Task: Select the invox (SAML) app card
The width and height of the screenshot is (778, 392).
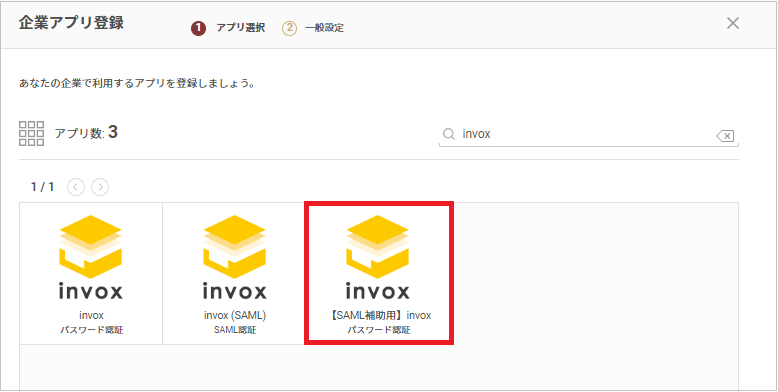Action: tap(234, 273)
